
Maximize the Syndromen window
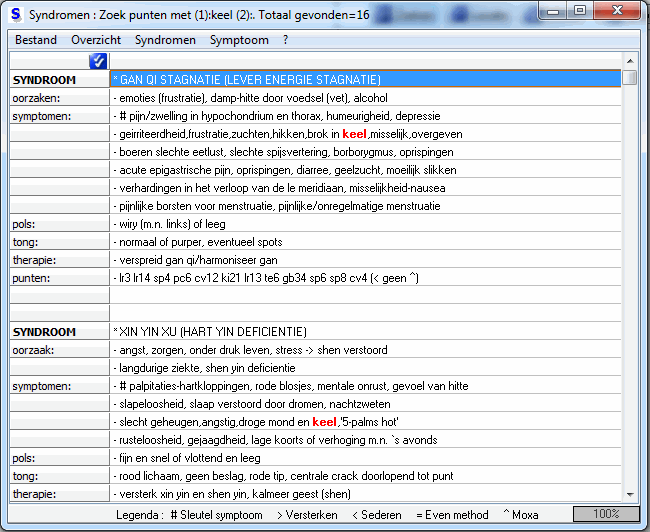(x=580, y=11)
